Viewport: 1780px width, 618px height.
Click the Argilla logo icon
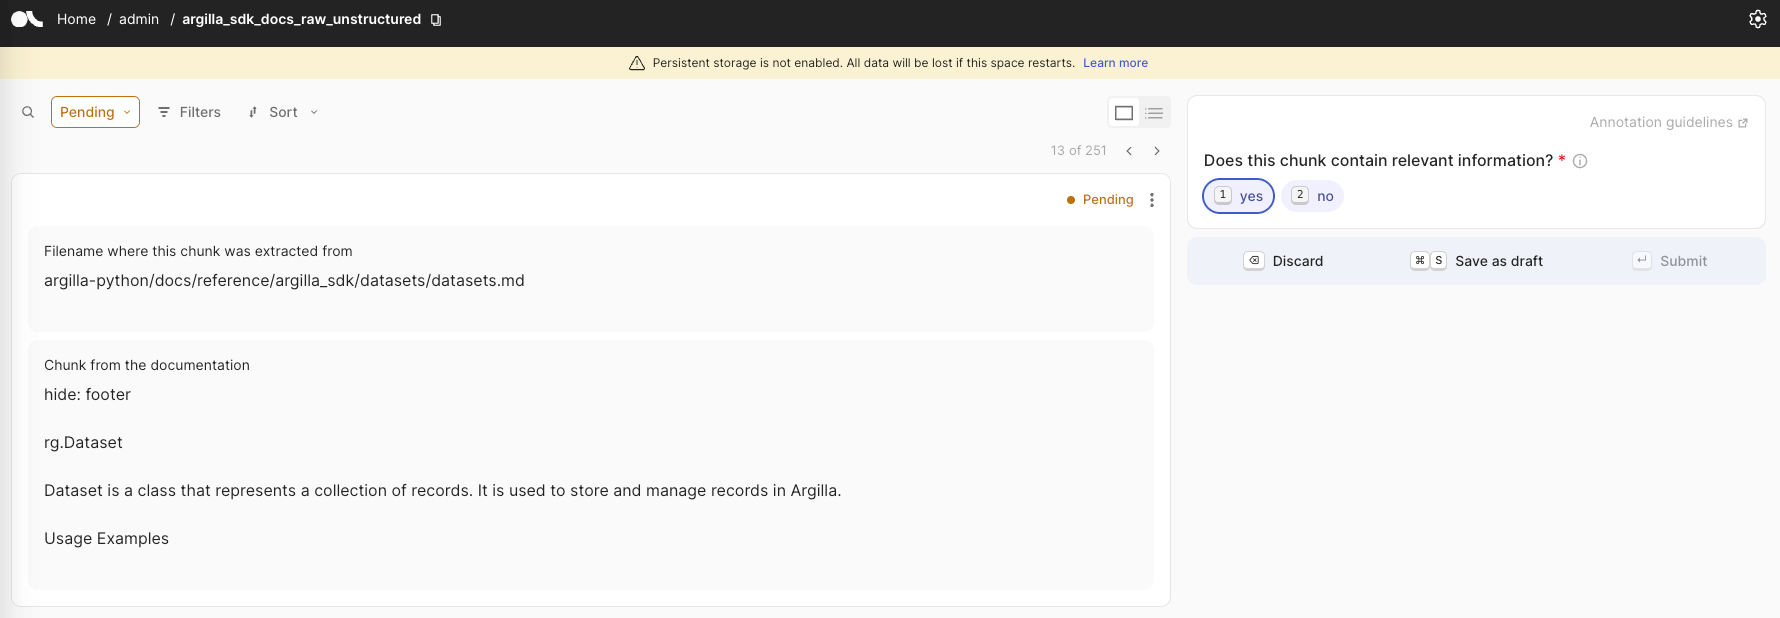tap(27, 19)
